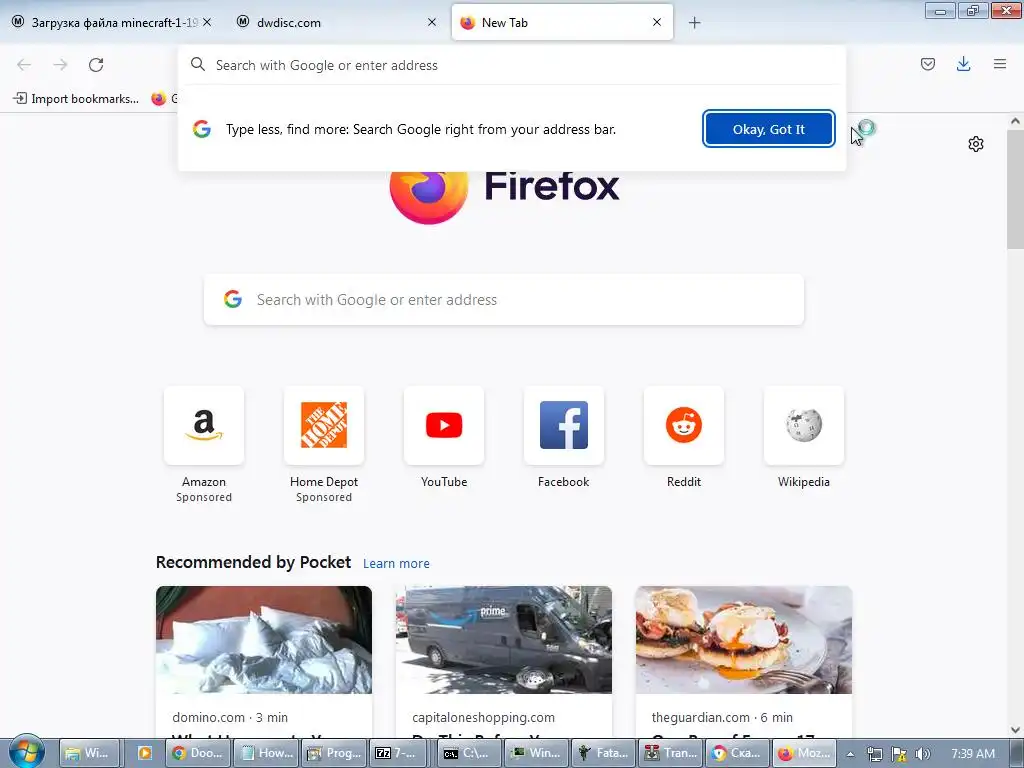Click the page scrollbar down arrow
Viewport: 1024px width, 768px height.
1015,729
